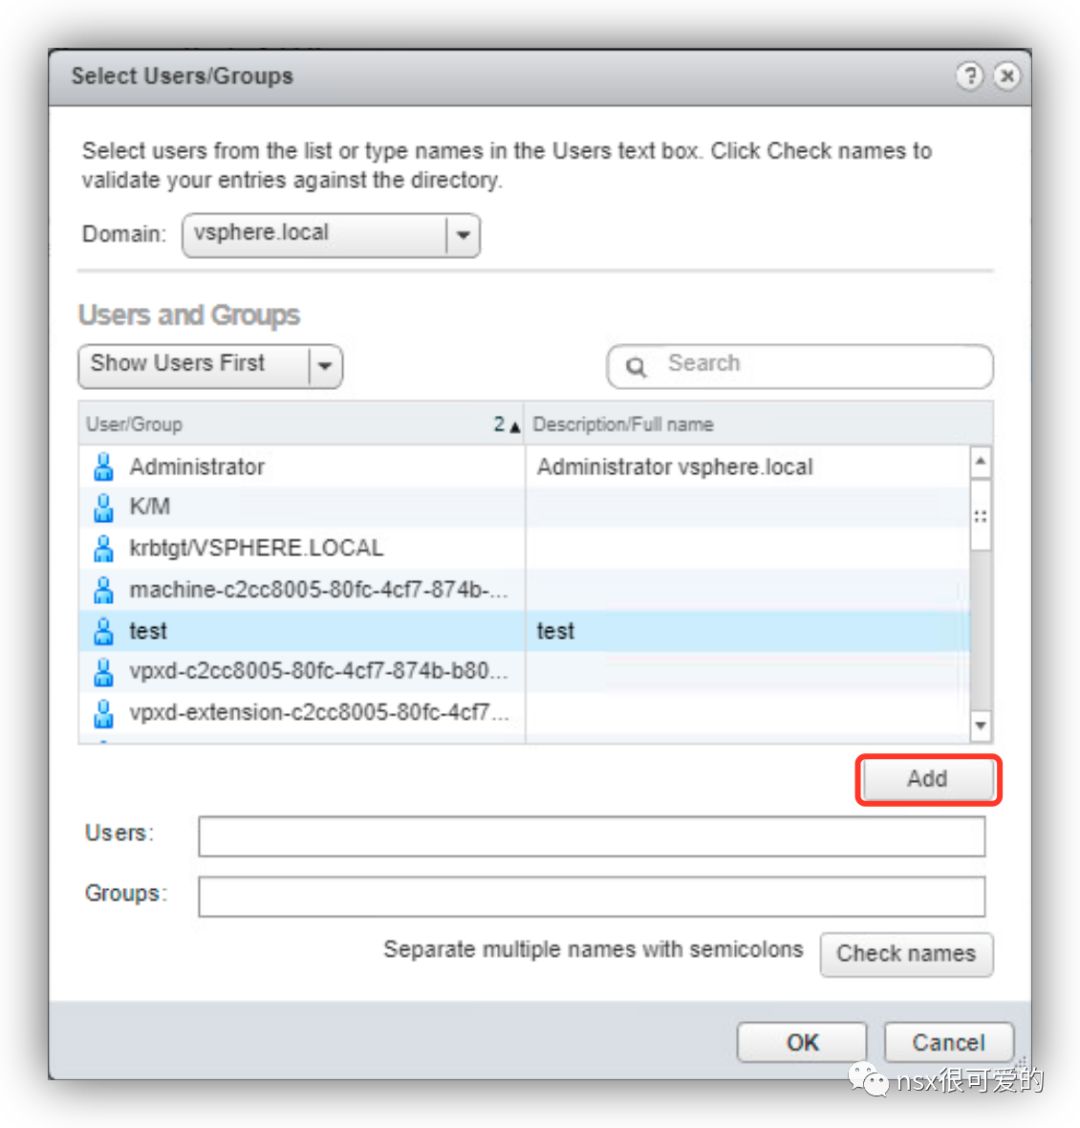Confirm with the OK button

[802, 1042]
